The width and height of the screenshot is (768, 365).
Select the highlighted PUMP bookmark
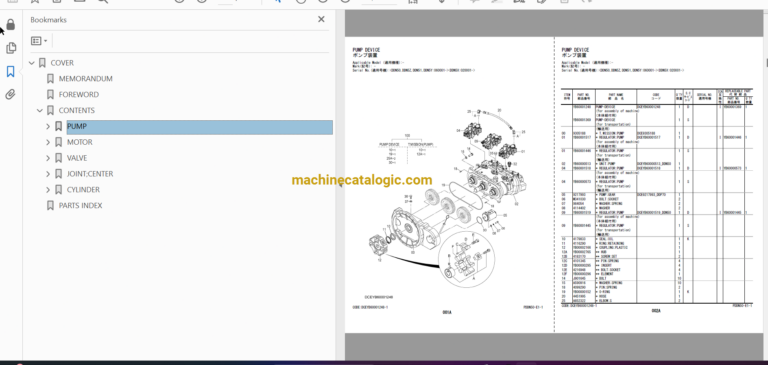coord(199,127)
